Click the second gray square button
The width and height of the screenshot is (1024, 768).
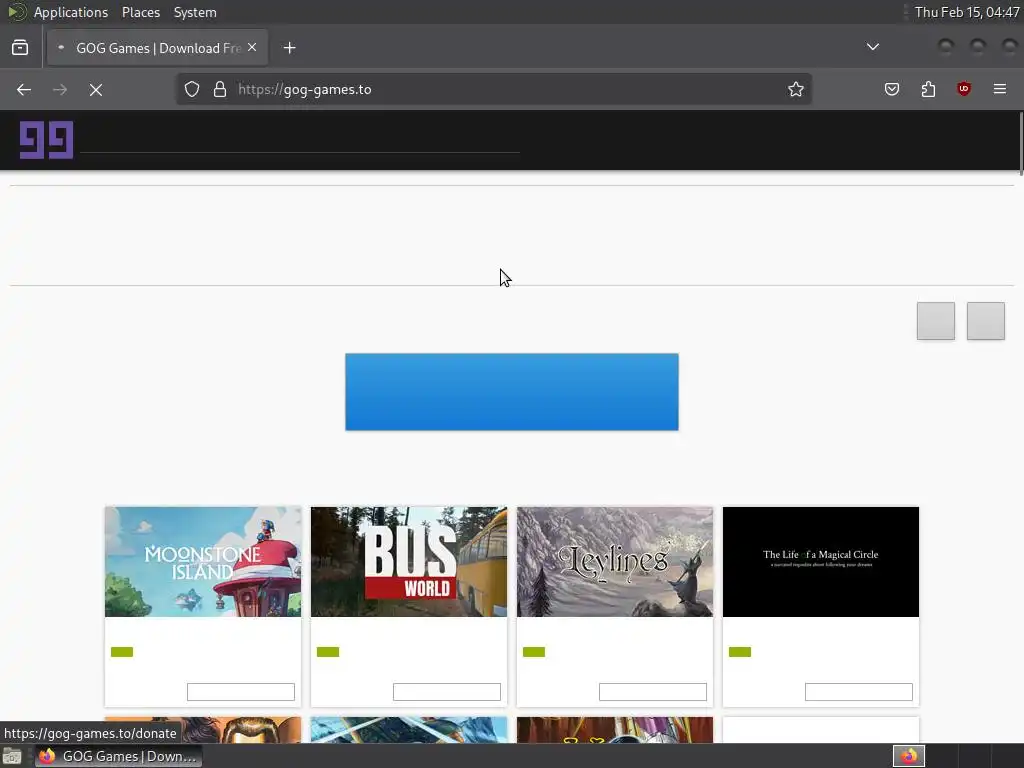tap(985, 321)
